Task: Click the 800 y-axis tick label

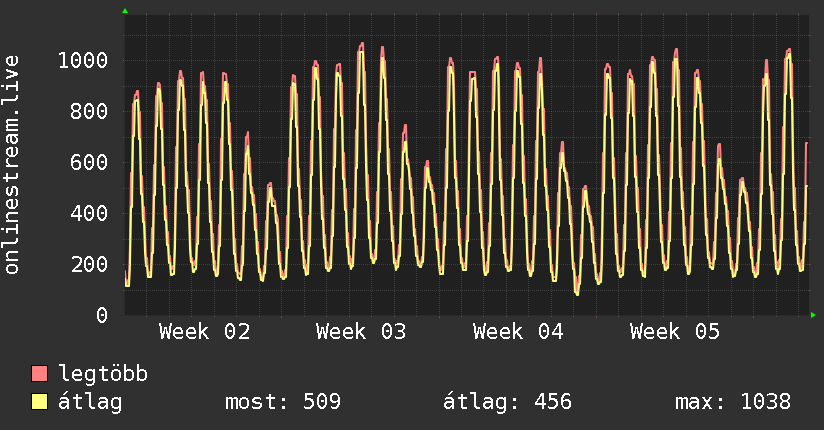Action: coord(88,112)
